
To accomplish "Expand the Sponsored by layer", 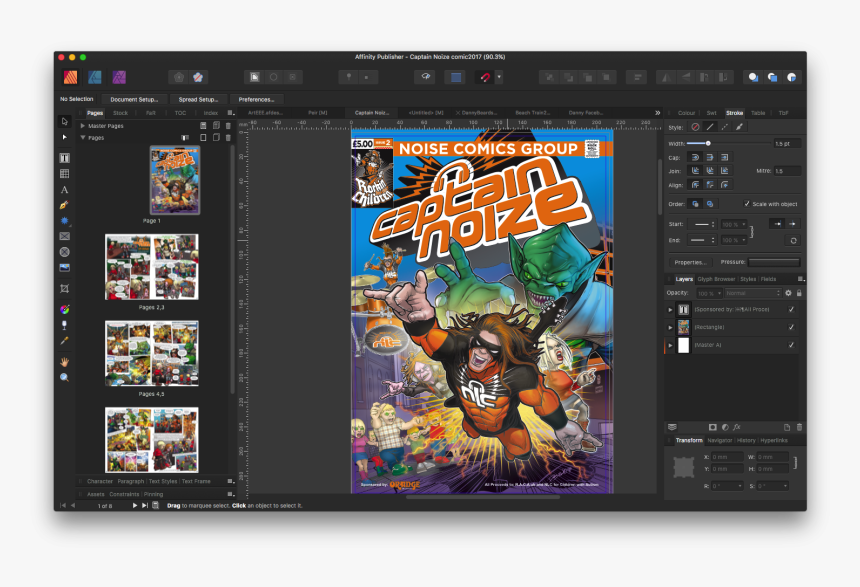I will pyautogui.click(x=670, y=309).
